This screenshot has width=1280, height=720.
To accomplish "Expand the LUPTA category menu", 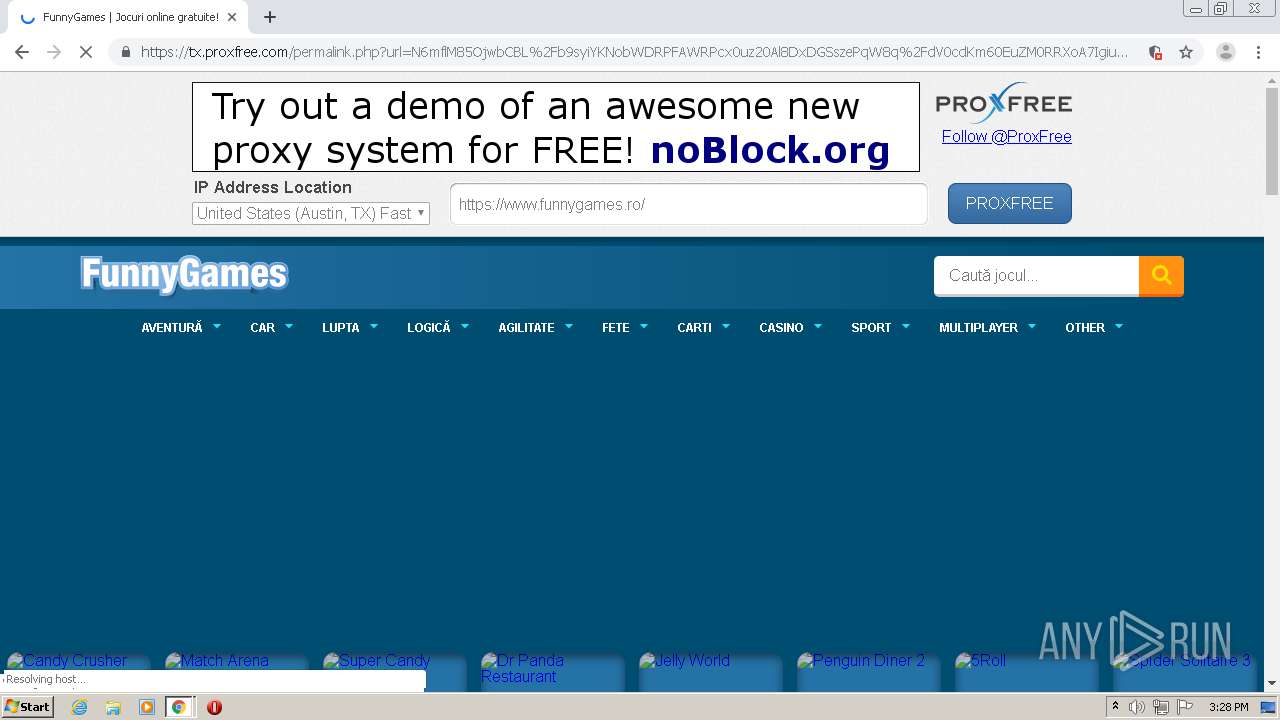I will tap(350, 327).
